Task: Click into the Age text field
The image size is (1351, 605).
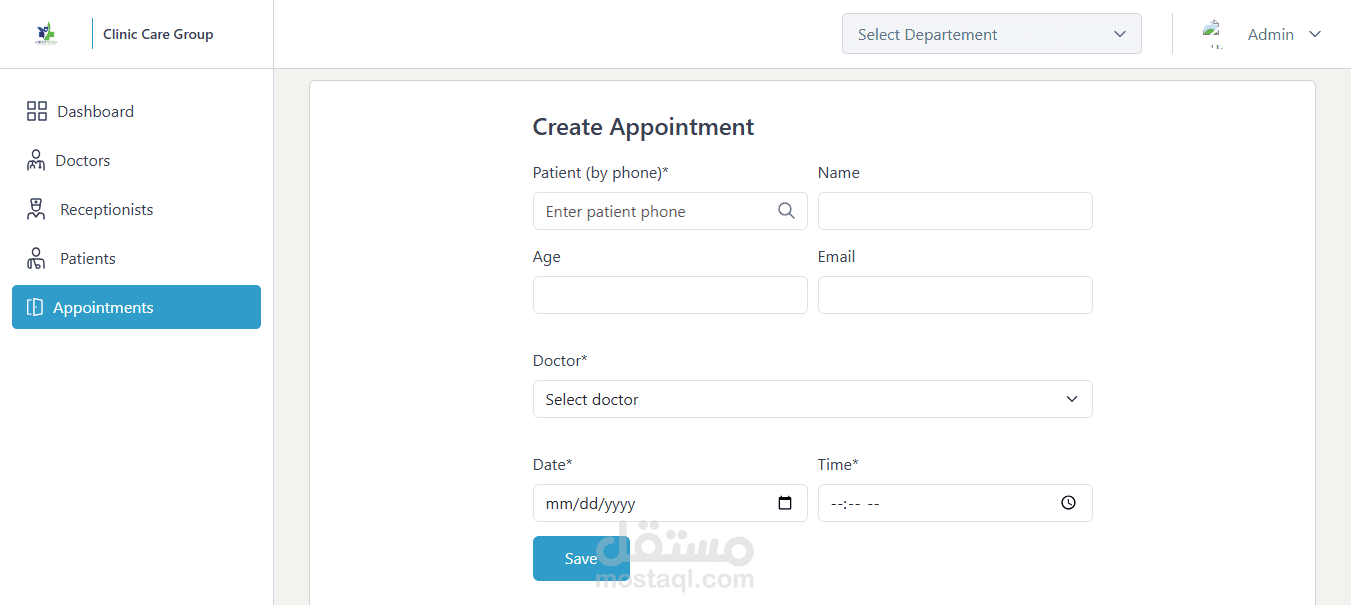Action: [669, 295]
